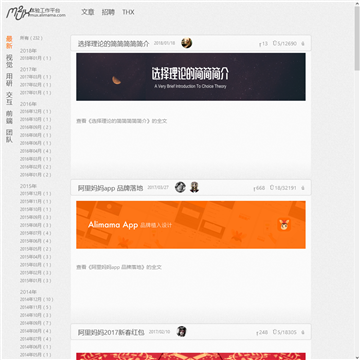The height and width of the screenshot is (360, 360).
Task: Select the 团队 category tab
Action: [x=9, y=136]
